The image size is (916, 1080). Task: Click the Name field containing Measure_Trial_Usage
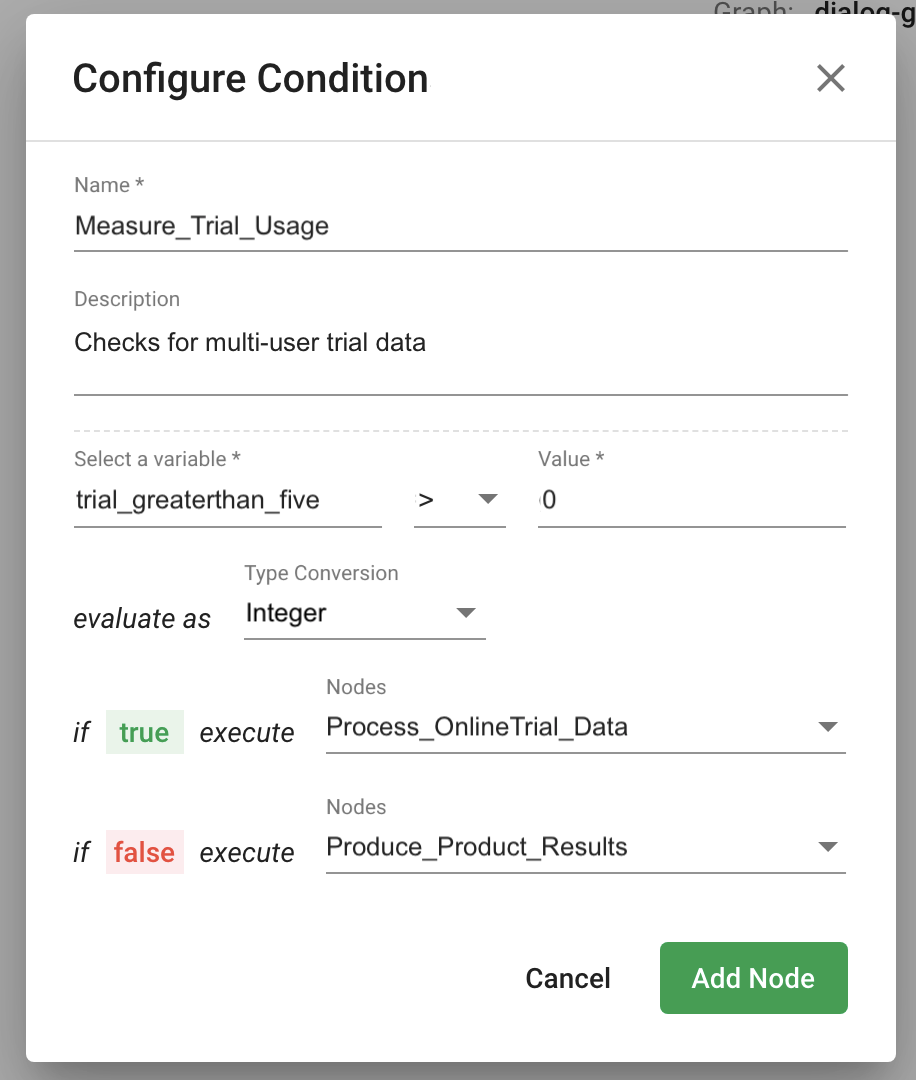point(460,227)
